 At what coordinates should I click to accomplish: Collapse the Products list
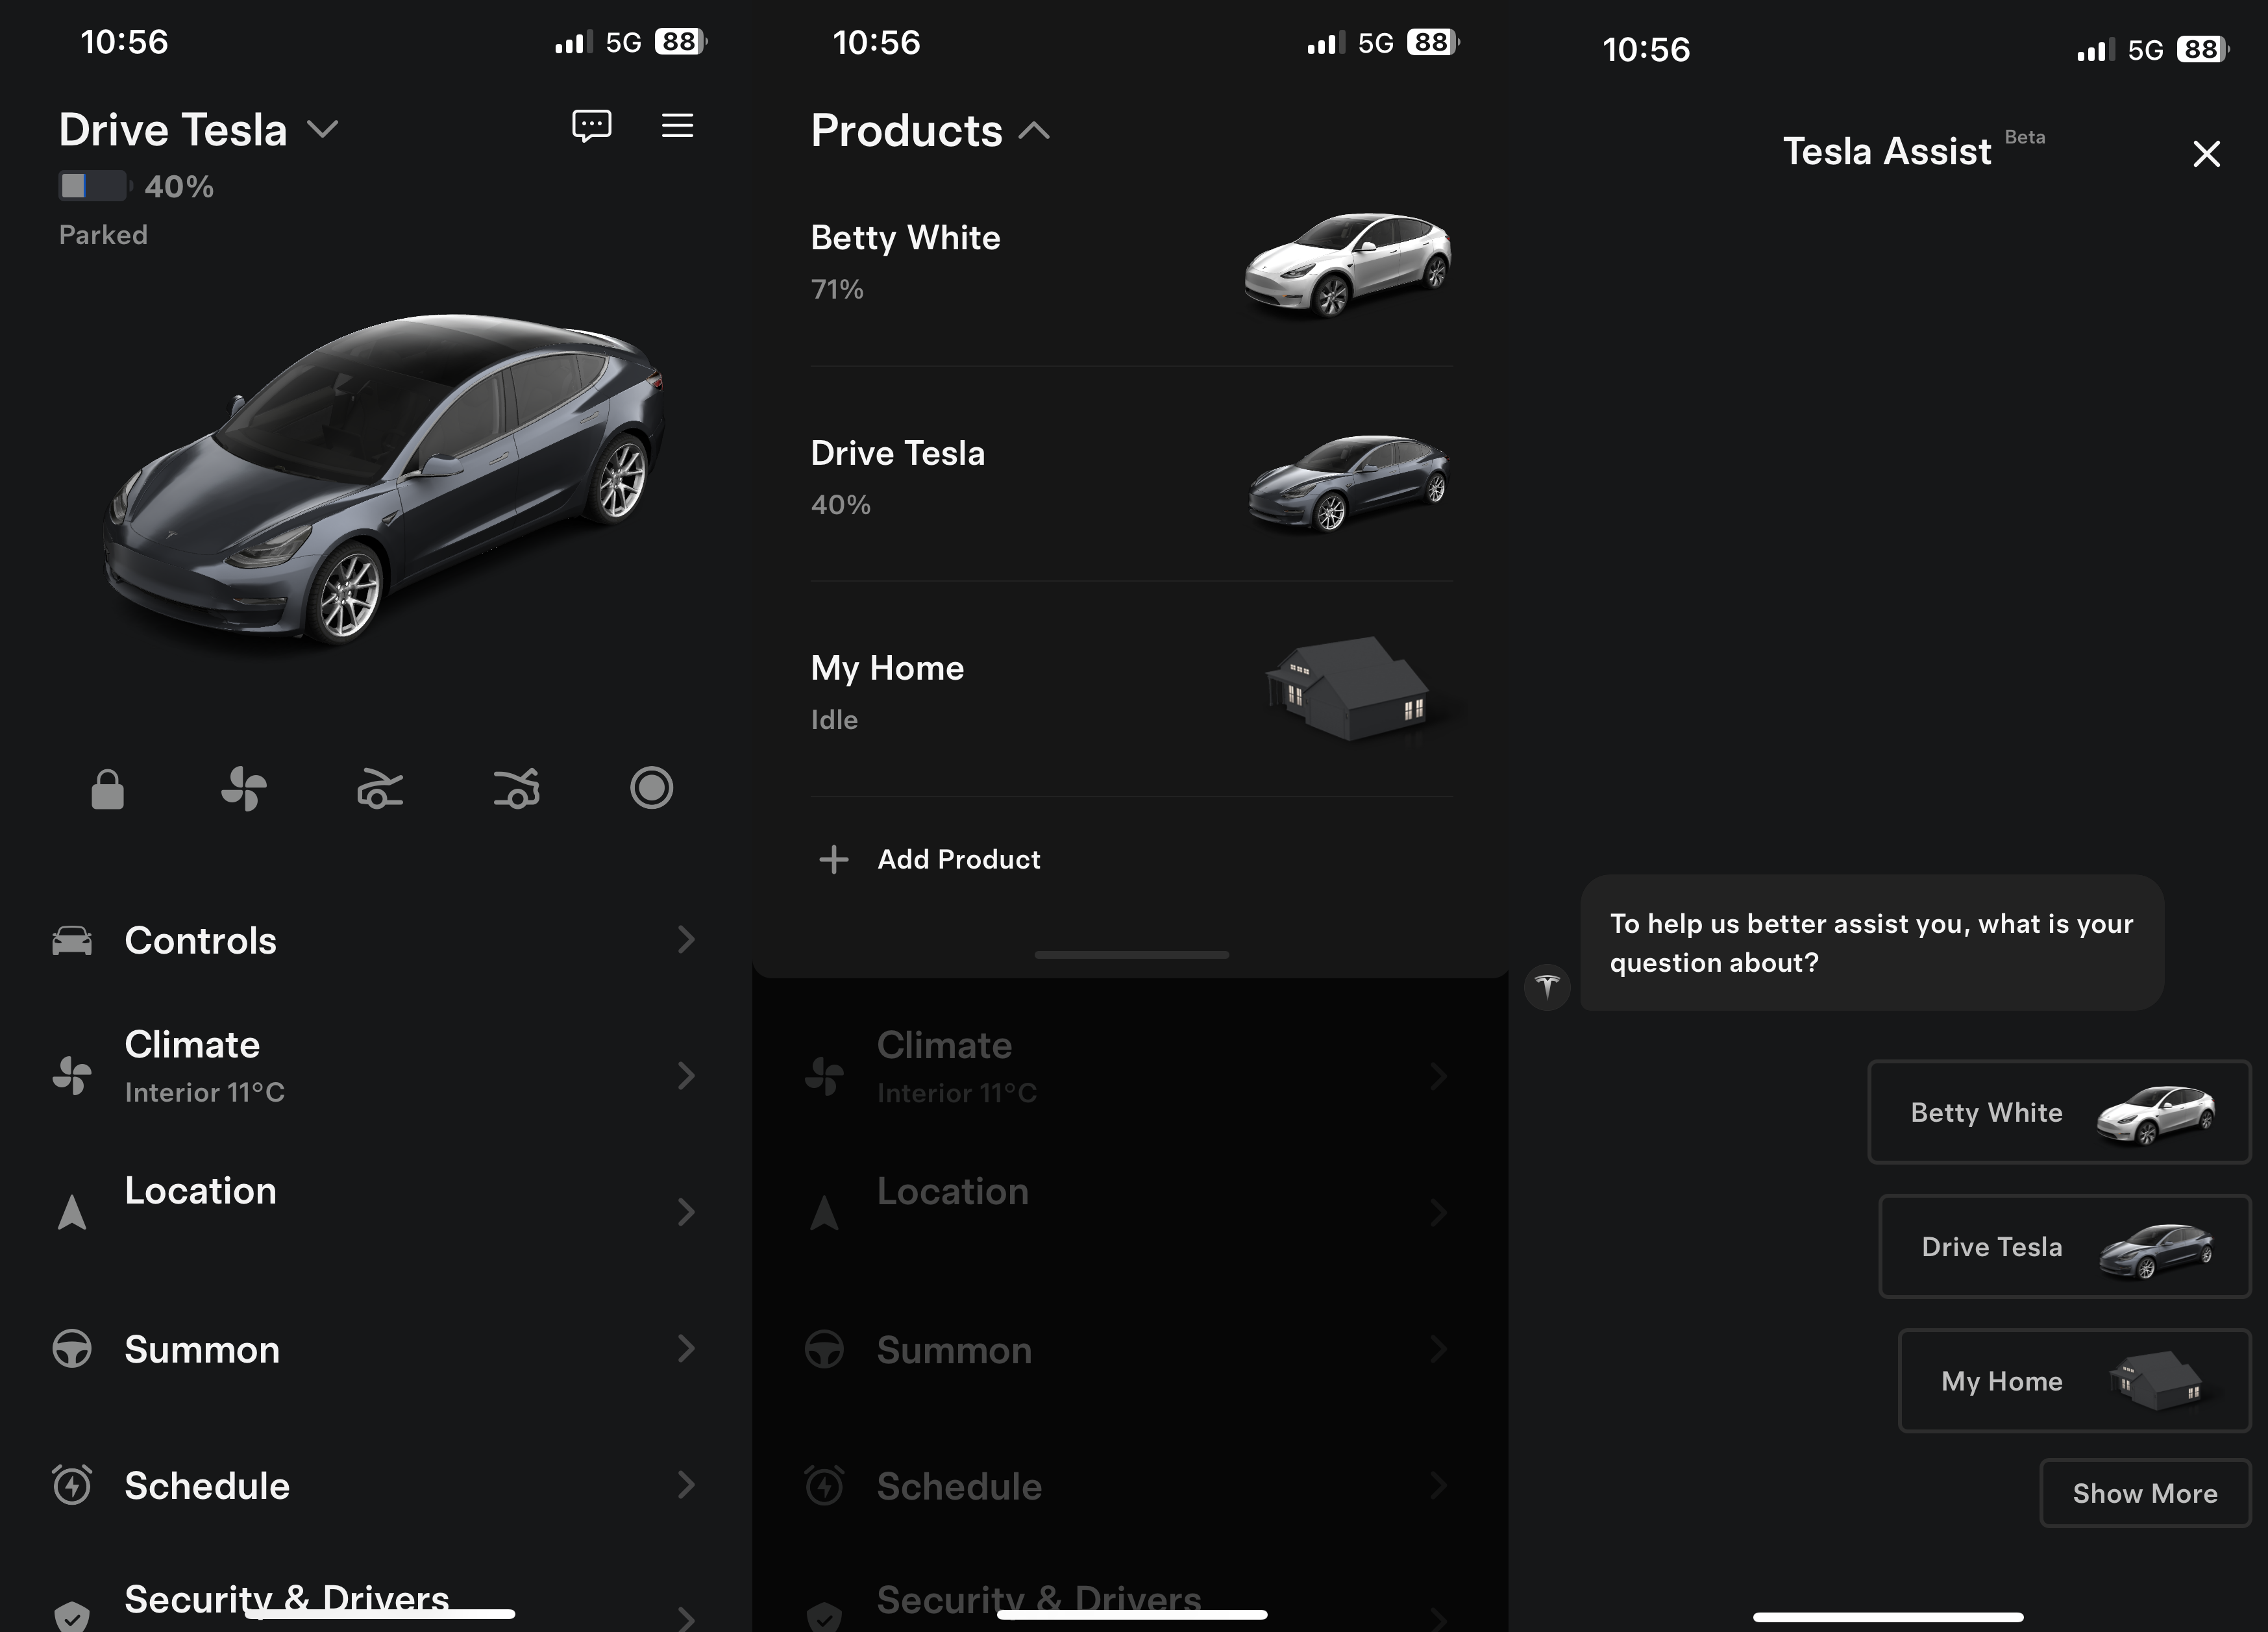tap(1035, 130)
